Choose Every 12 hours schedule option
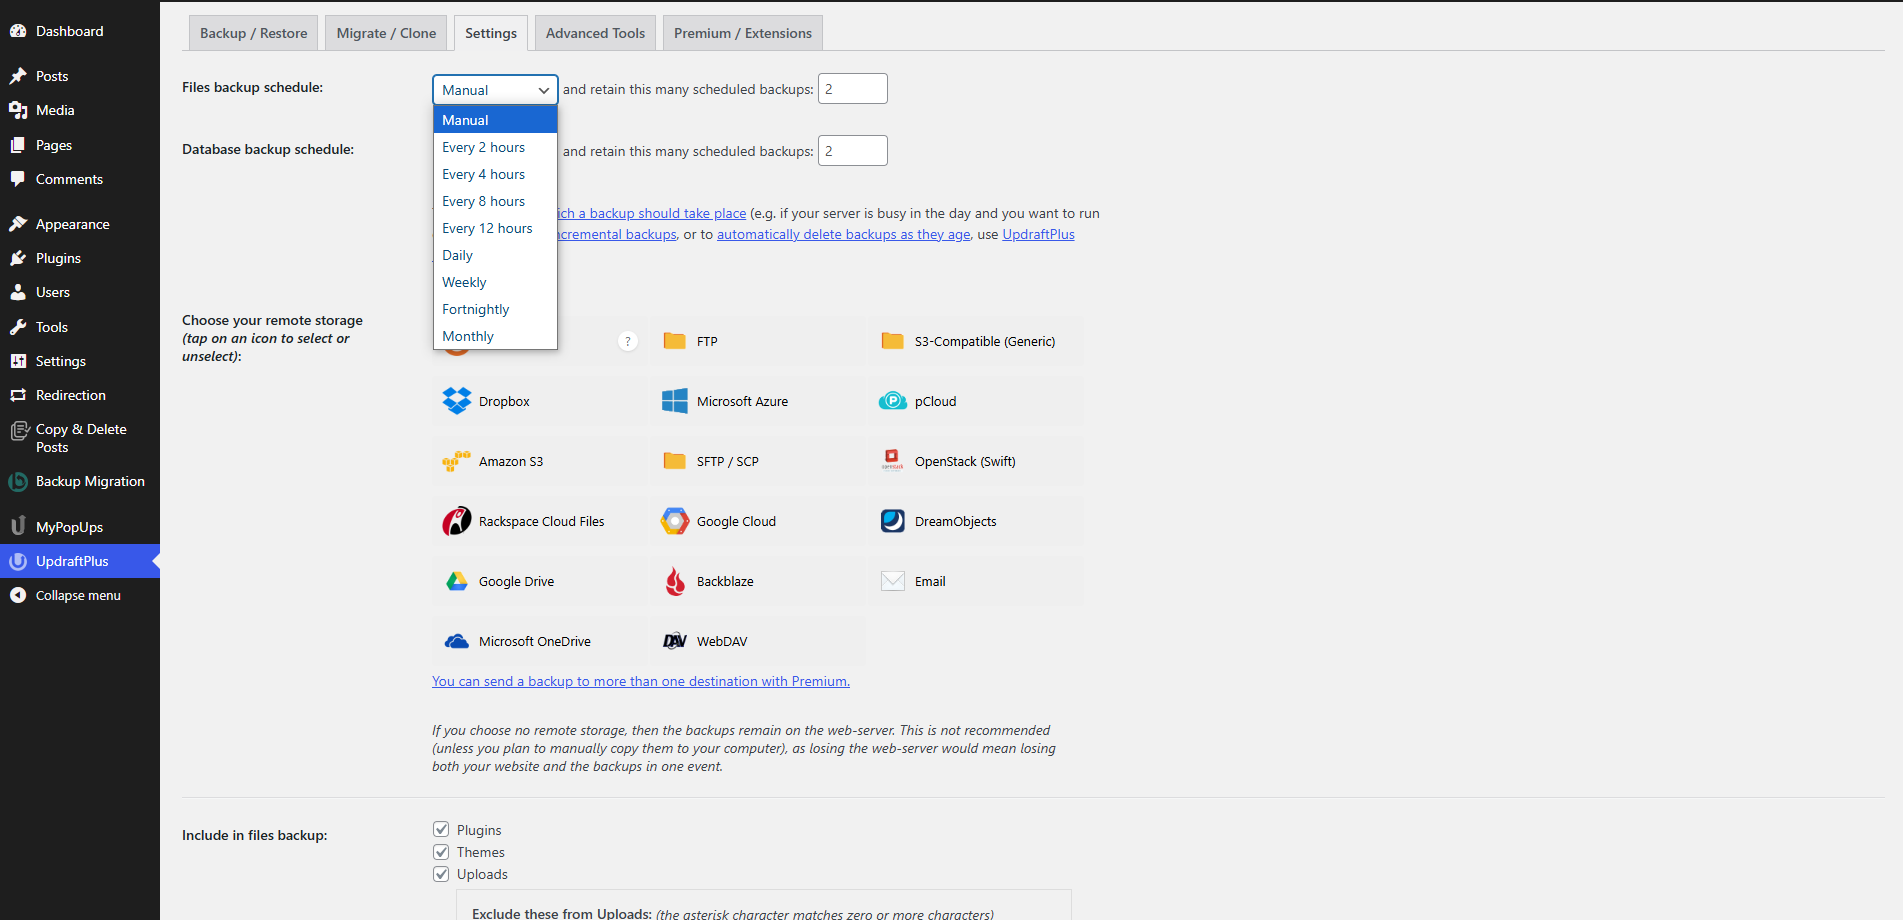 [x=495, y=228]
